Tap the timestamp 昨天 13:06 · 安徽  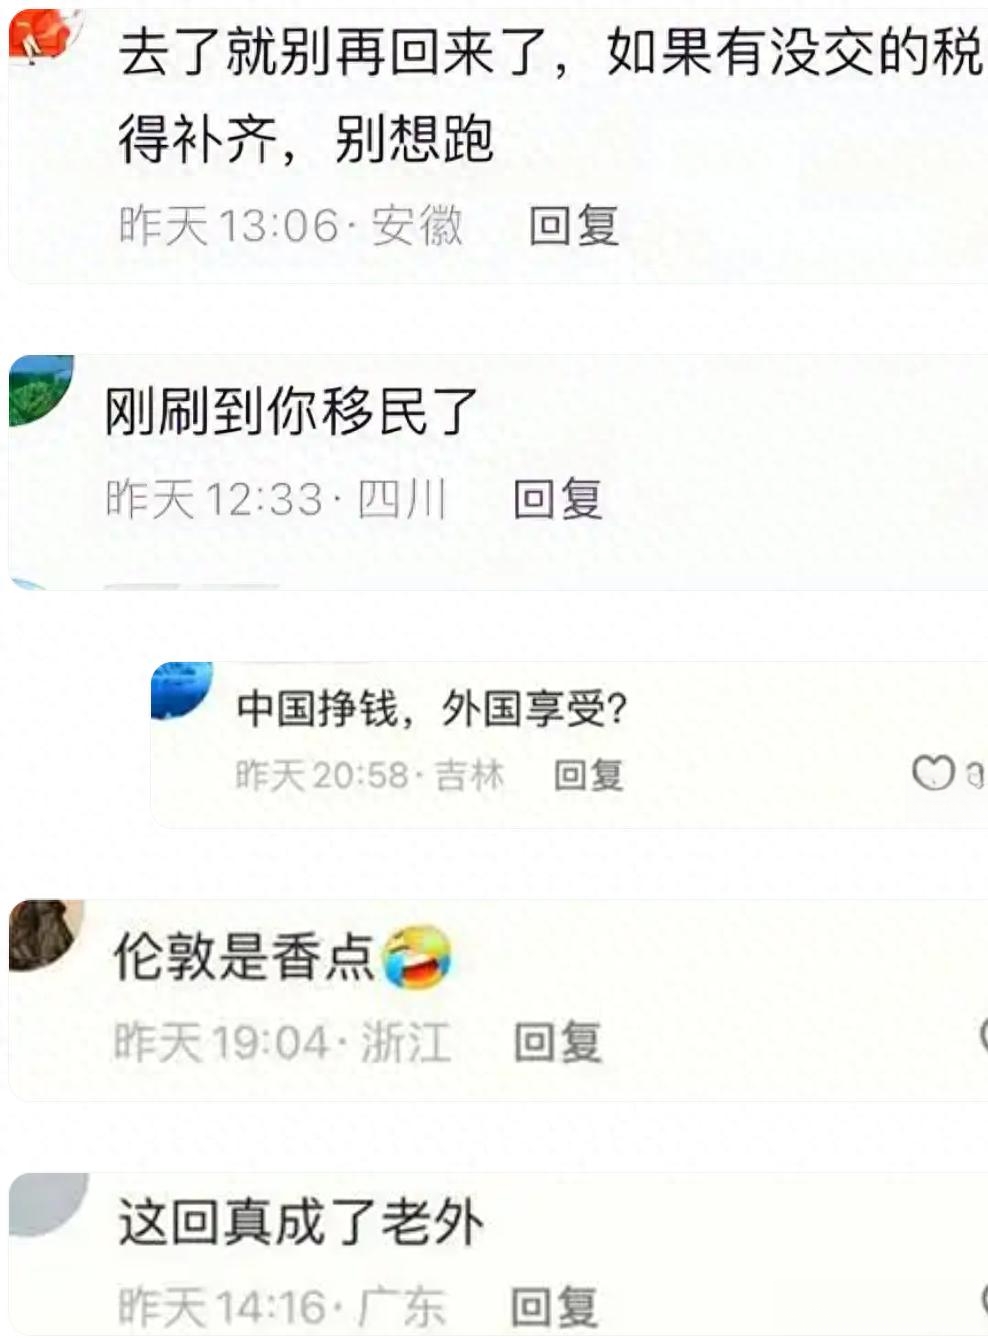tap(291, 226)
